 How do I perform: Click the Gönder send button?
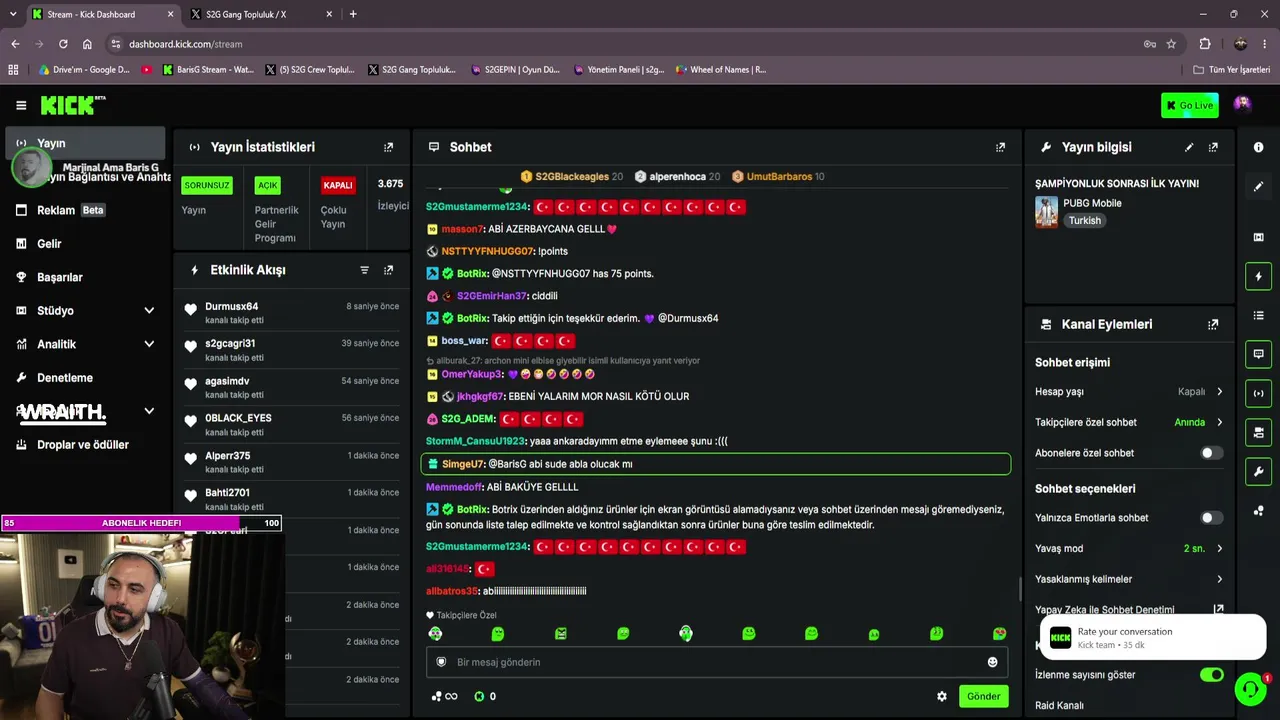pos(983,696)
